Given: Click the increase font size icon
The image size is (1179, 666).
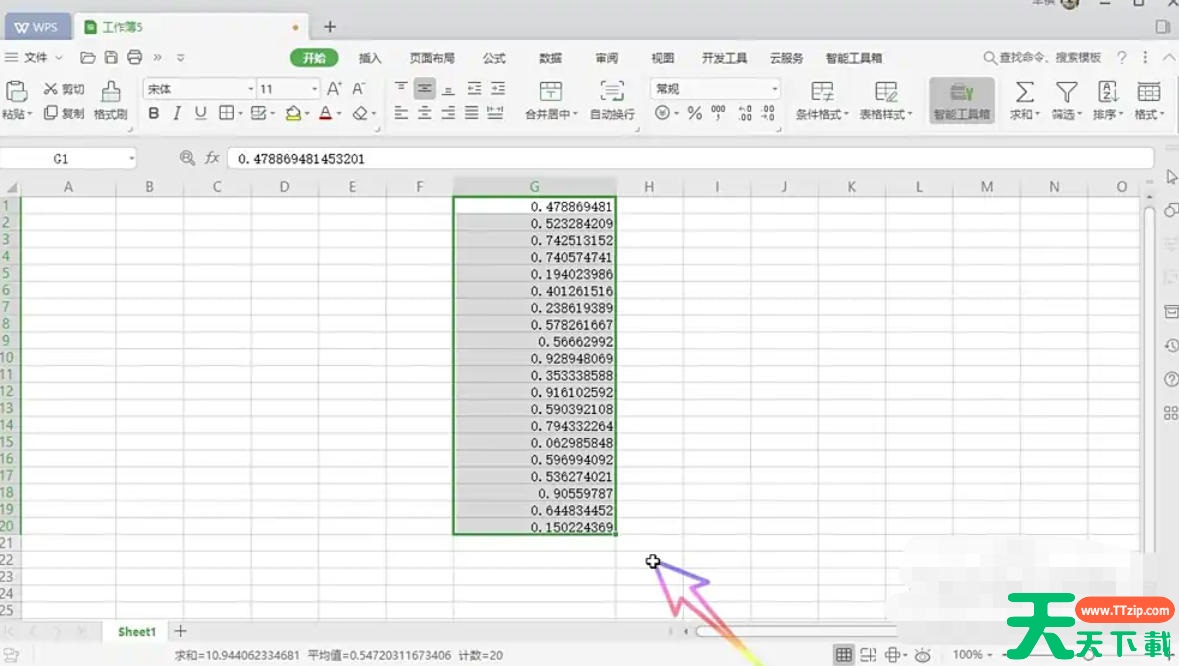Looking at the screenshot, I should (x=333, y=90).
